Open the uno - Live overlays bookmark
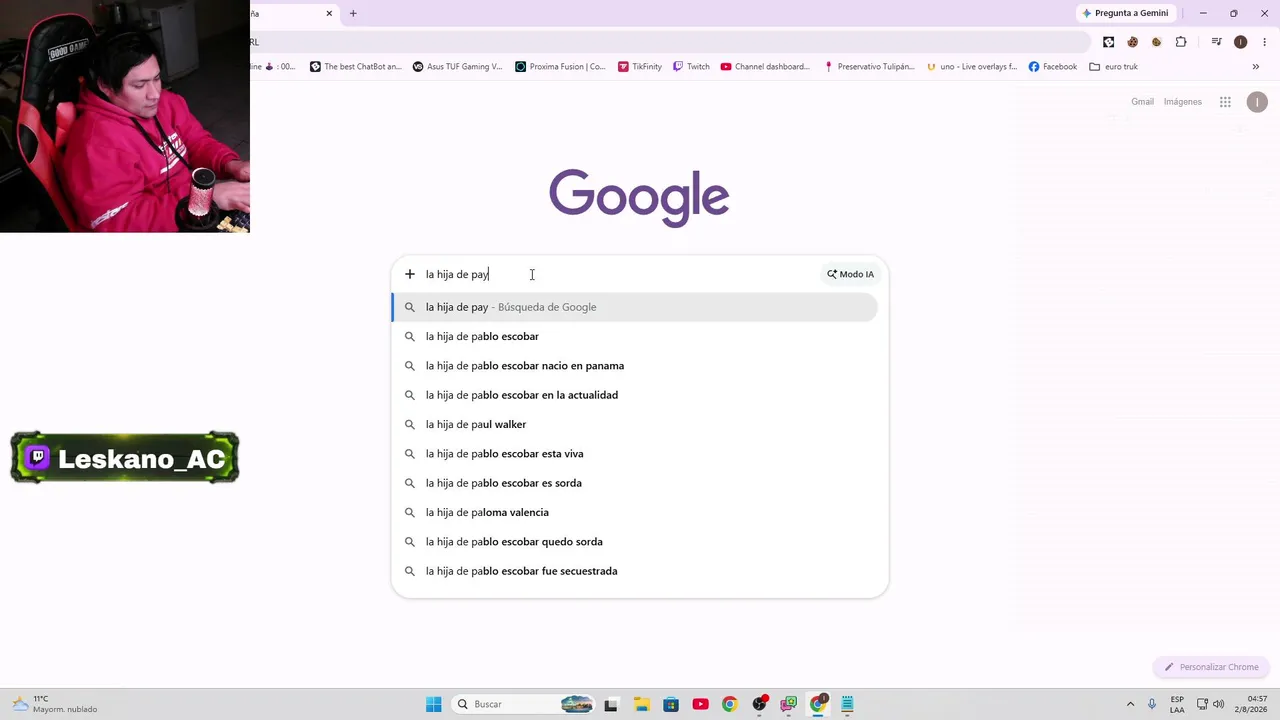This screenshot has width=1280, height=720. [x=972, y=67]
